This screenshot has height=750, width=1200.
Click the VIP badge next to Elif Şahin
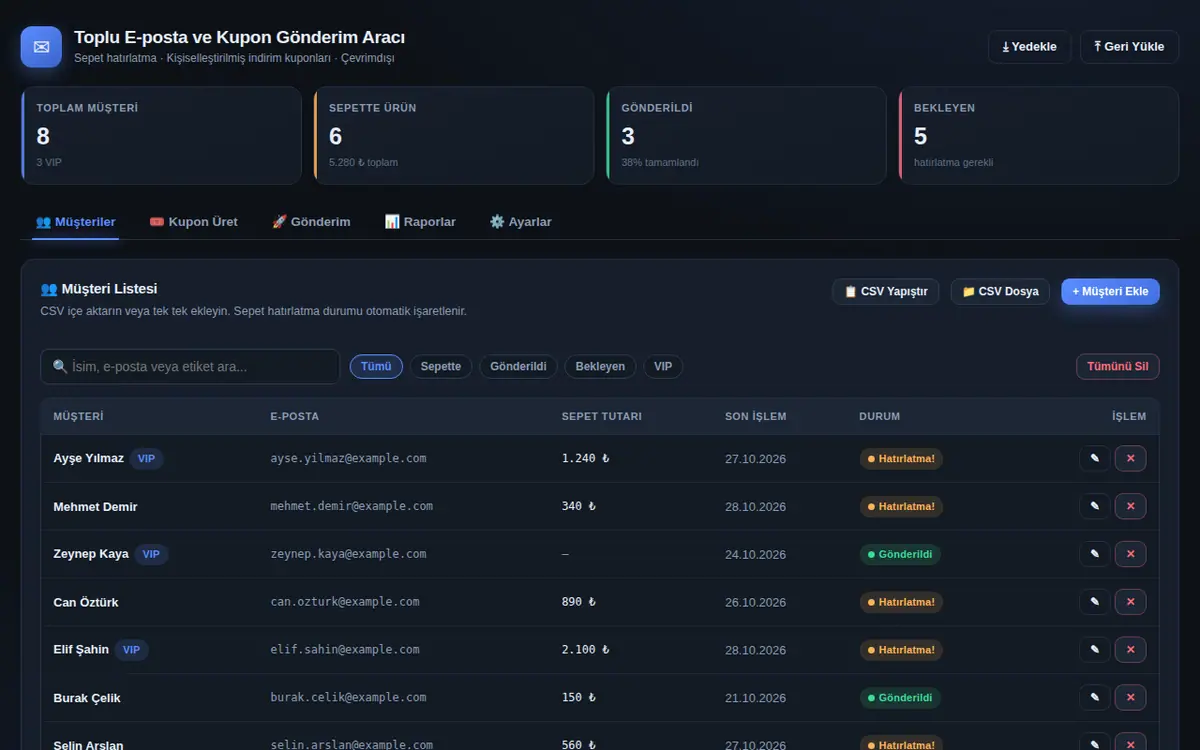(131, 650)
